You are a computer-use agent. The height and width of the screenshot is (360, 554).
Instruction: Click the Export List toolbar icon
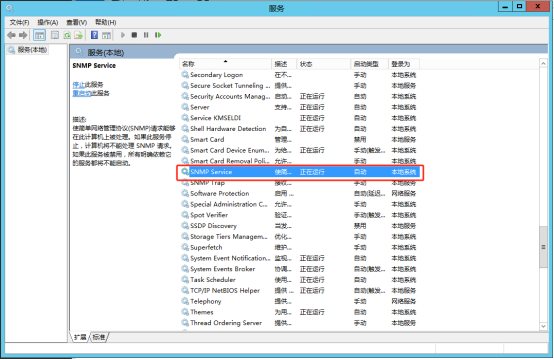(78, 35)
